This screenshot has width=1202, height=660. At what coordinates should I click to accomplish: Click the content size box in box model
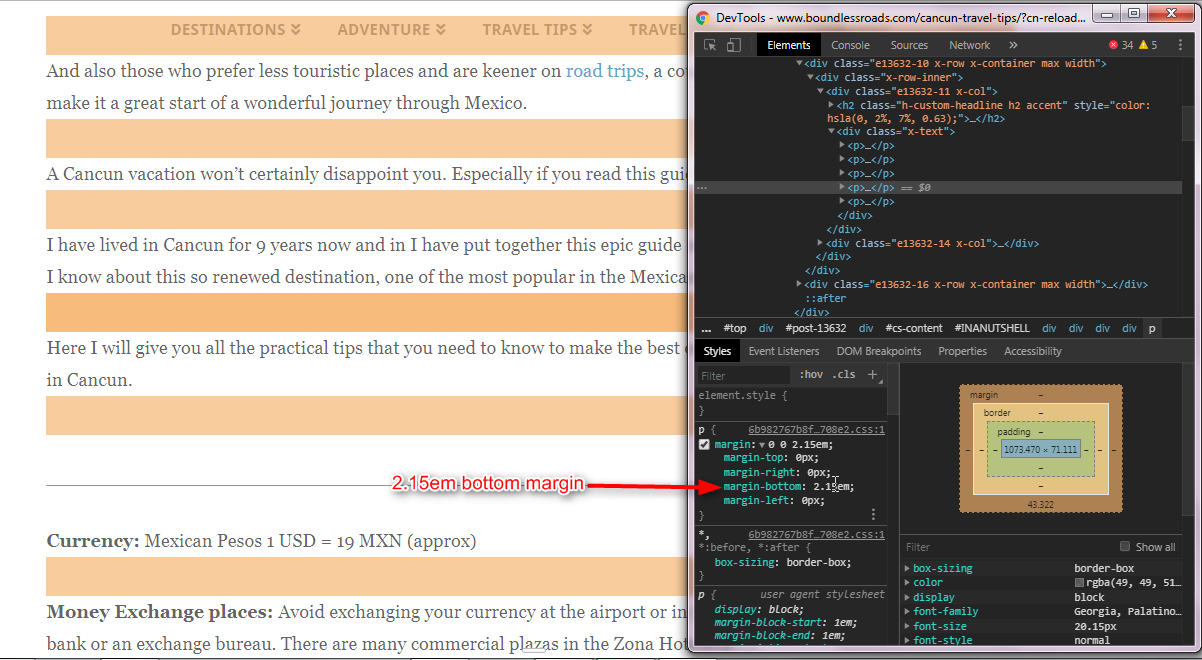point(1040,450)
